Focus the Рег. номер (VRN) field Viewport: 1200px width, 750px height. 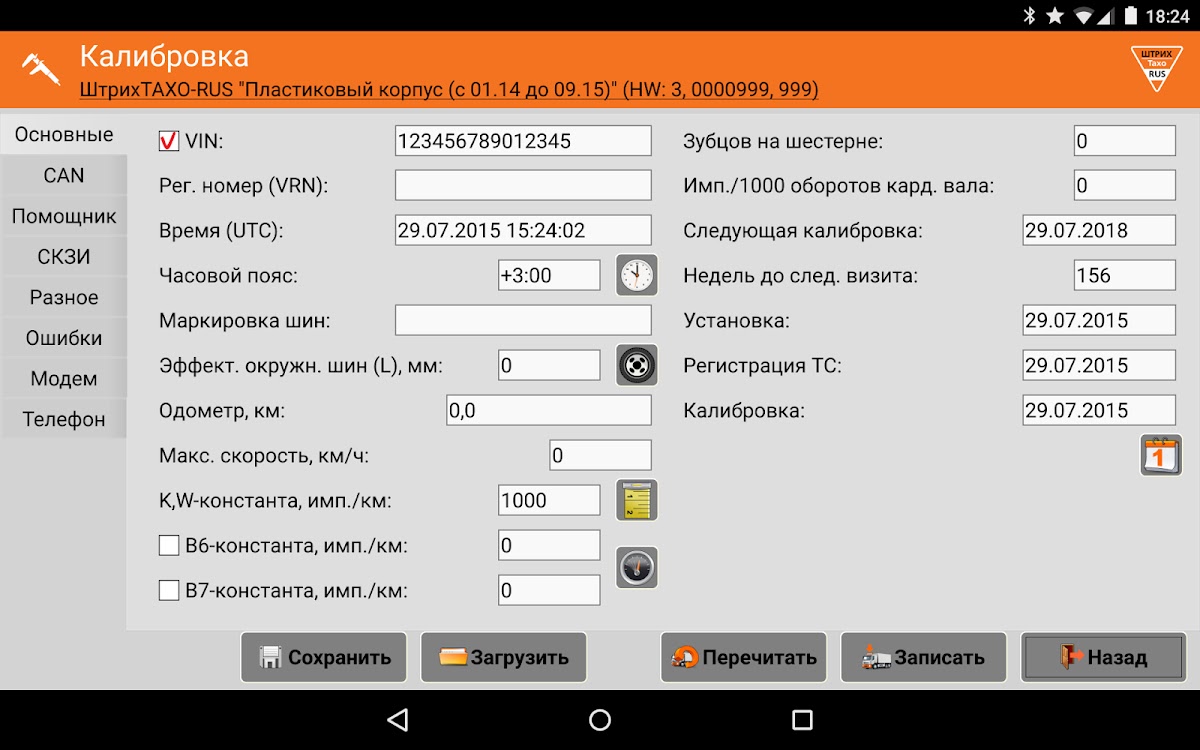(523, 186)
